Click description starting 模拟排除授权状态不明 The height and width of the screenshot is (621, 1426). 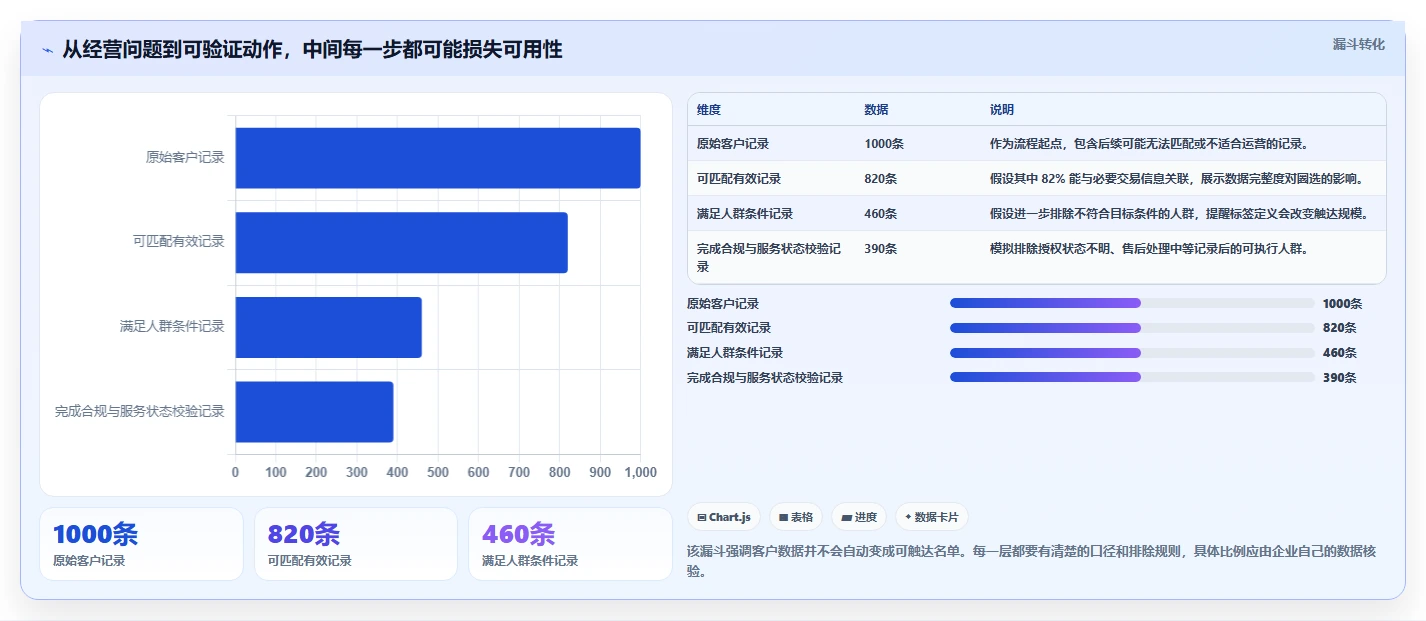click(x=1150, y=249)
